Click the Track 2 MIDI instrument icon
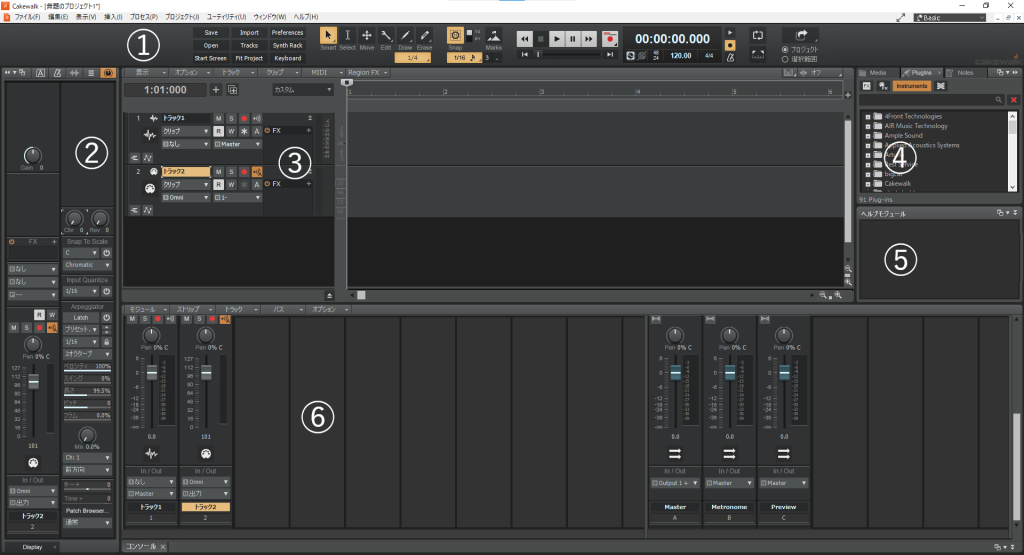The height and width of the screenshot is (555, 1024). click(150, 189)
